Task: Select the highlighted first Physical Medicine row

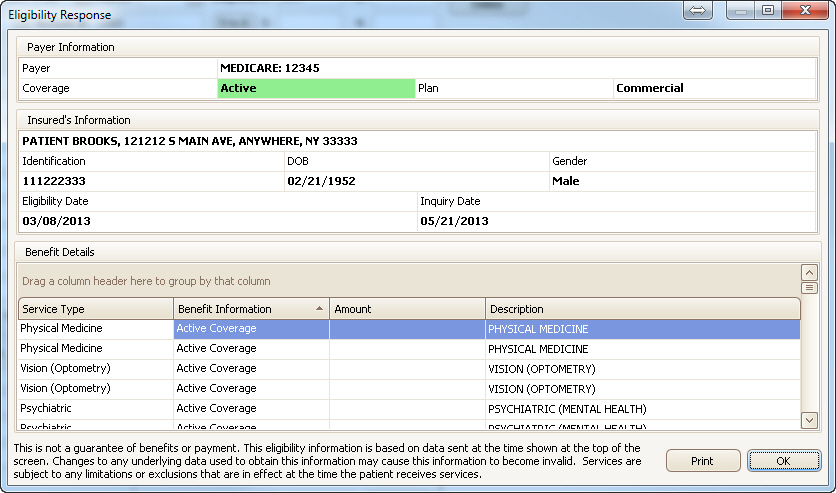Action: point(95,329)
